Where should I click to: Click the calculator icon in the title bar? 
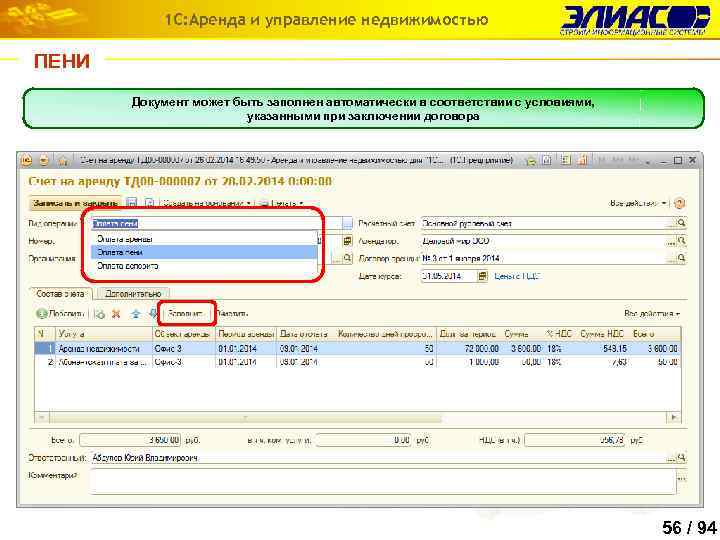pyautogui.click(x=566, y=160)
